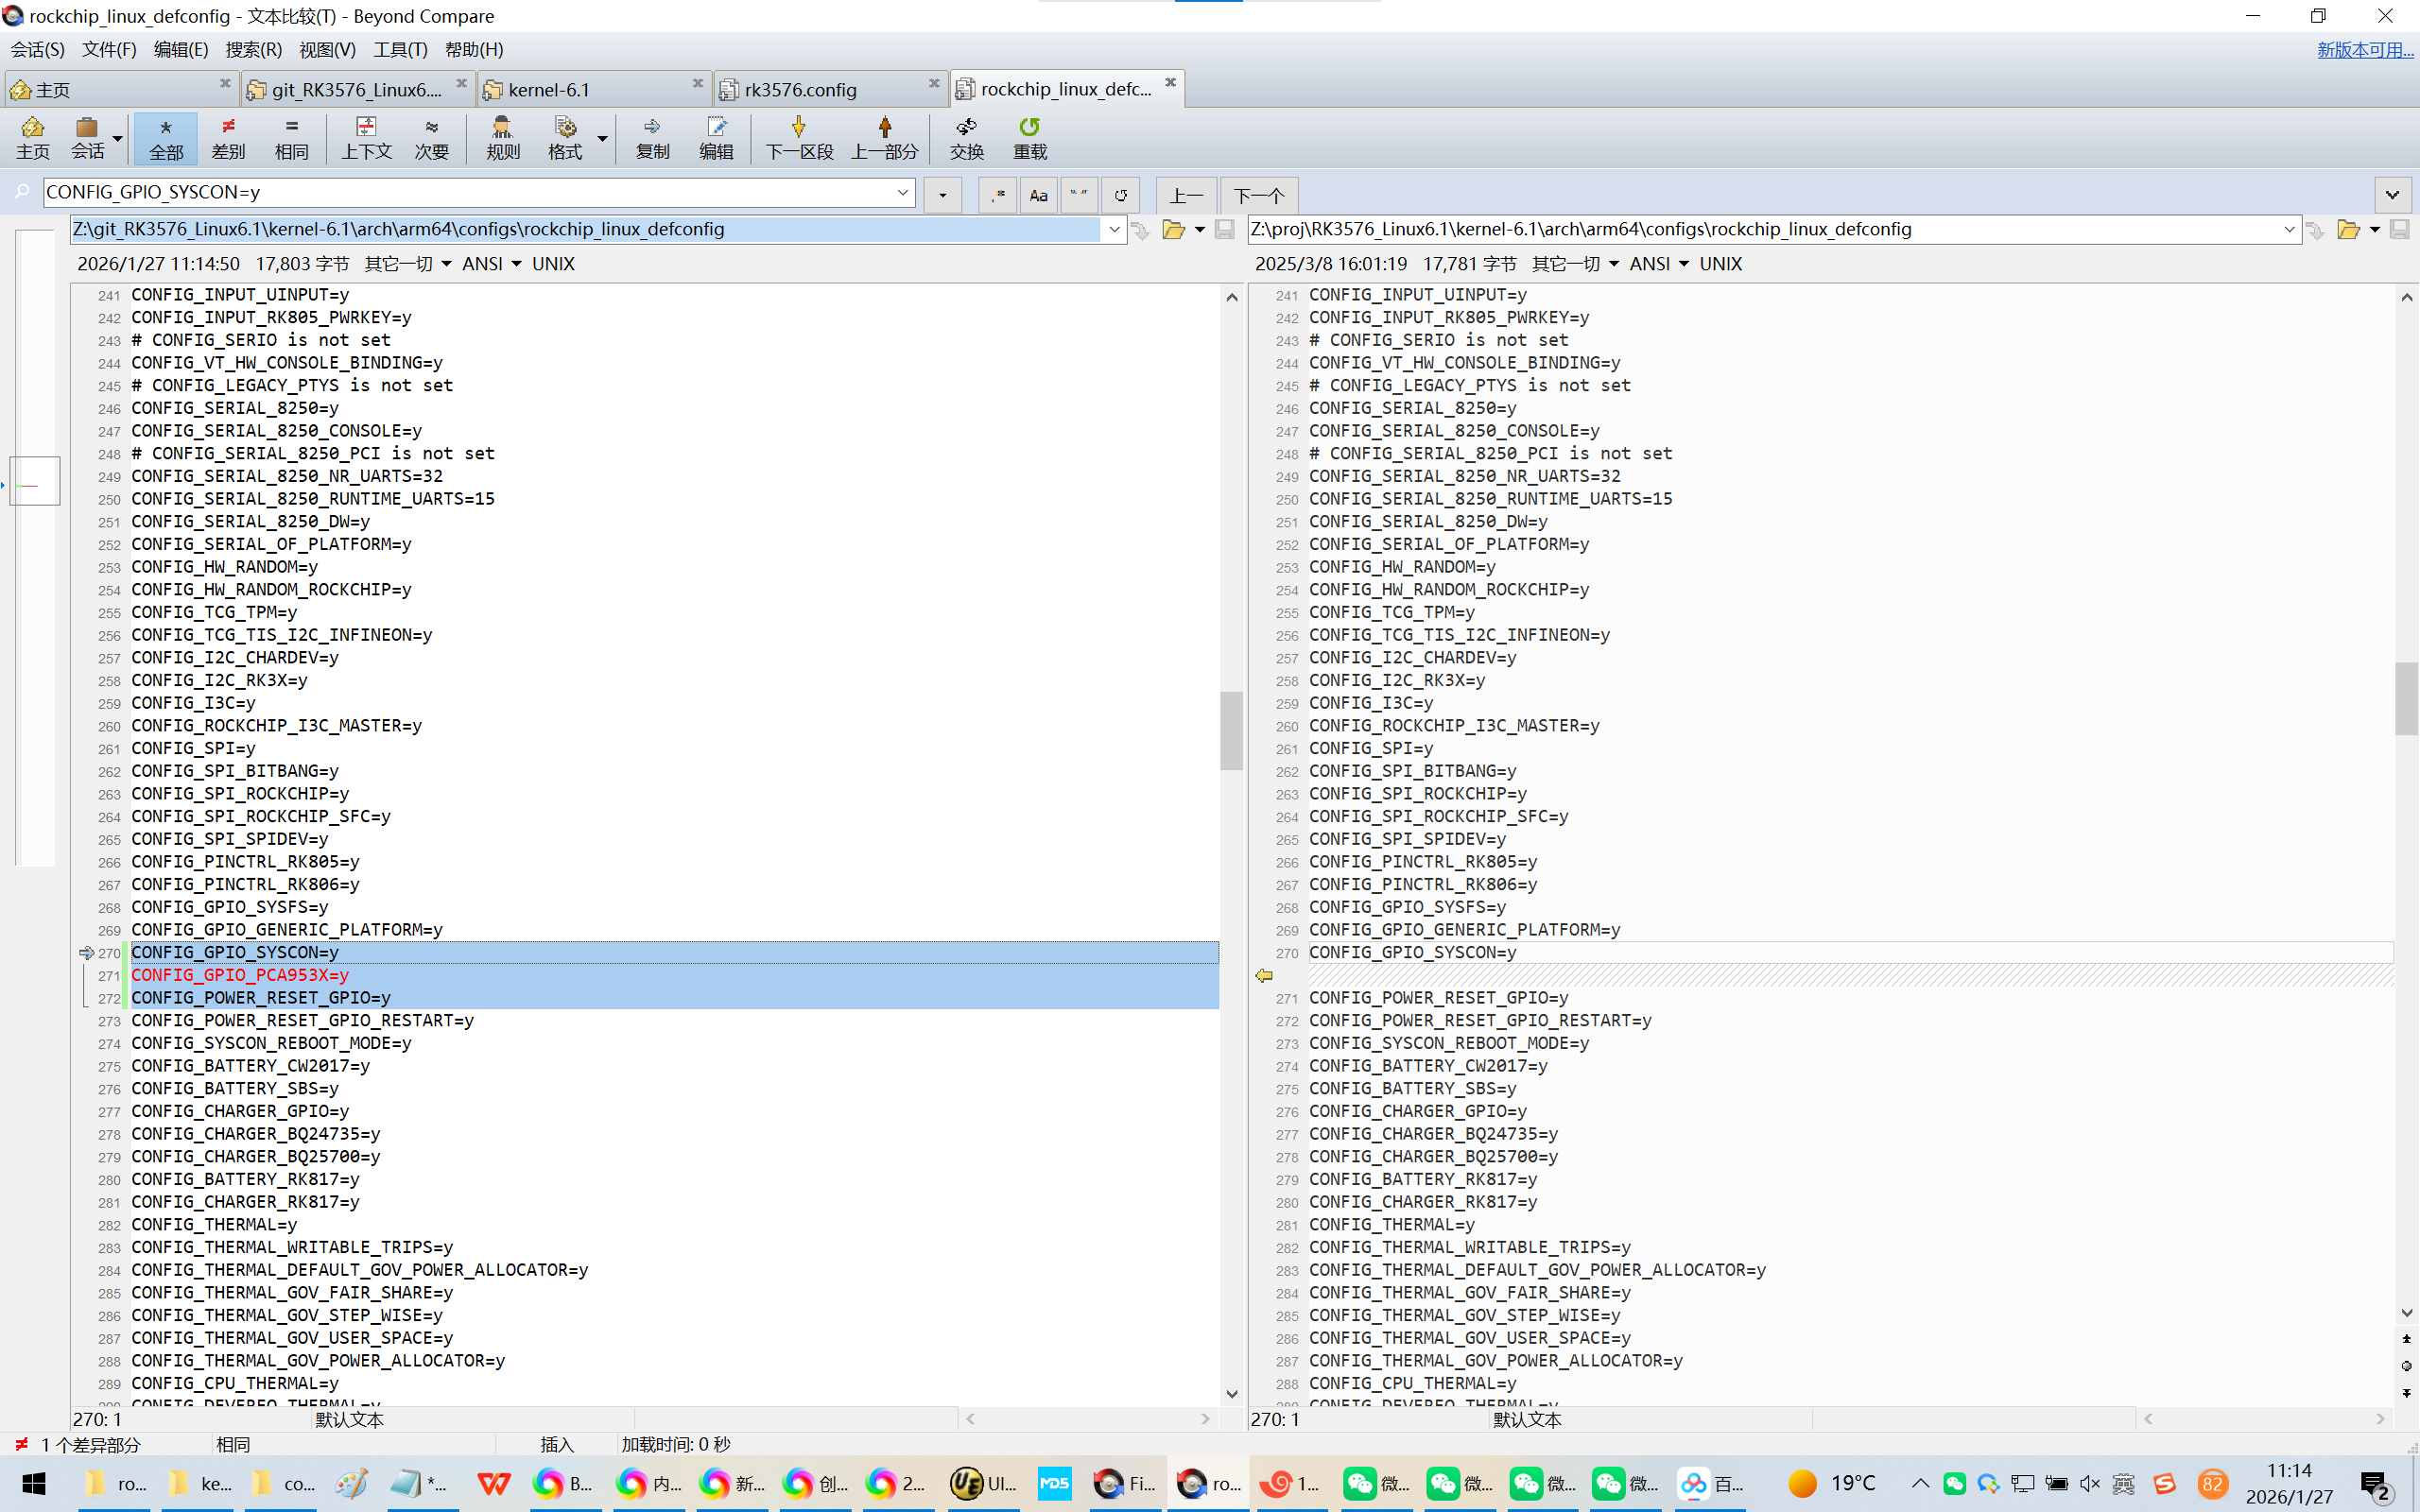This screenshot has width=2420, height=1512.
Task: Toggle Show Differences (差别) filter
Action: pos(228,137)
